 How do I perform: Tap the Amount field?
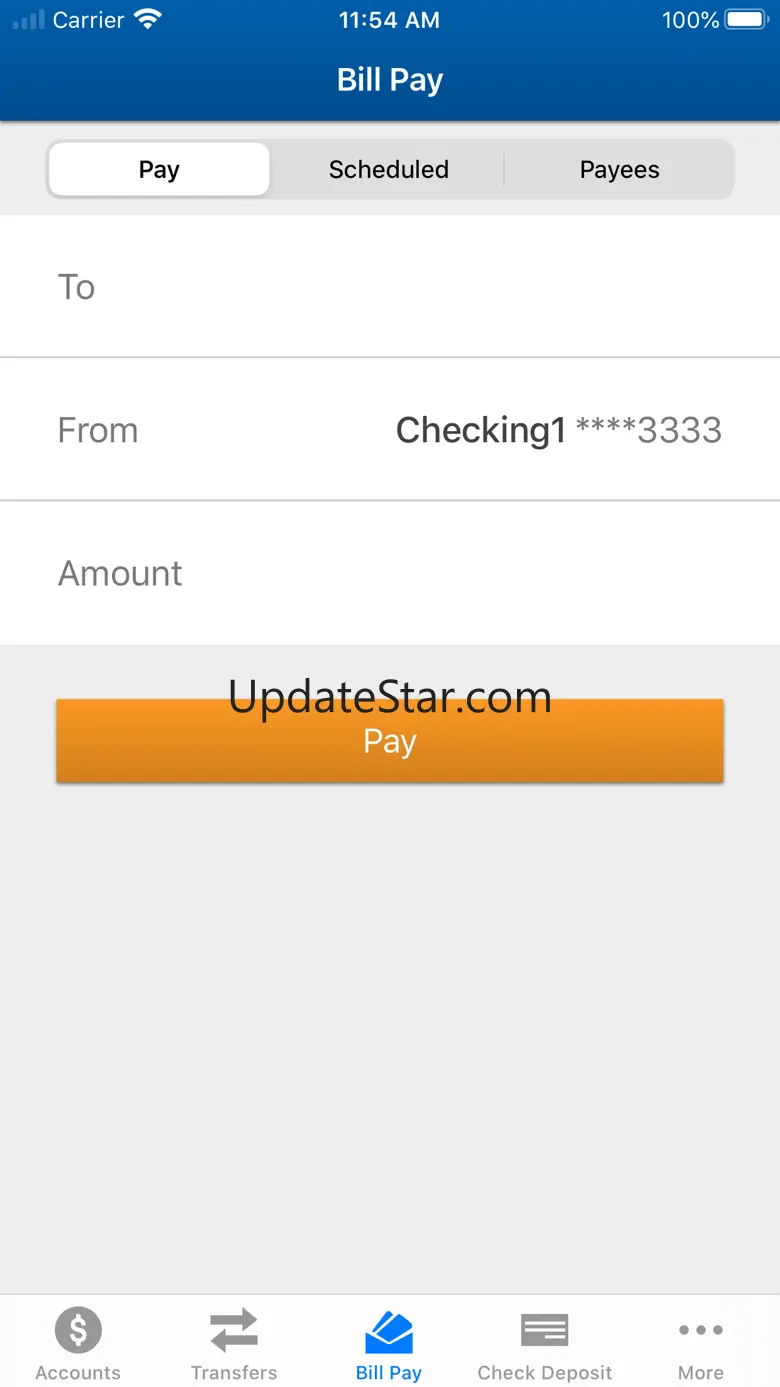coord(390,573)
